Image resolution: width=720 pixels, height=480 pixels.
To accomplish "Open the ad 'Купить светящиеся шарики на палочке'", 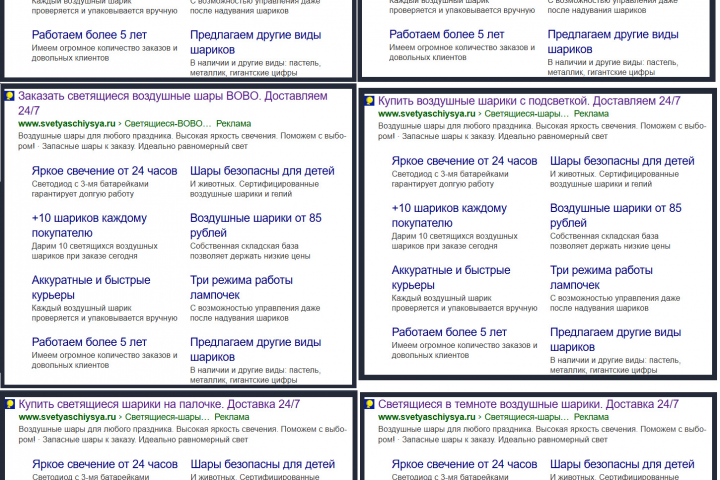I will coord(159,404).
